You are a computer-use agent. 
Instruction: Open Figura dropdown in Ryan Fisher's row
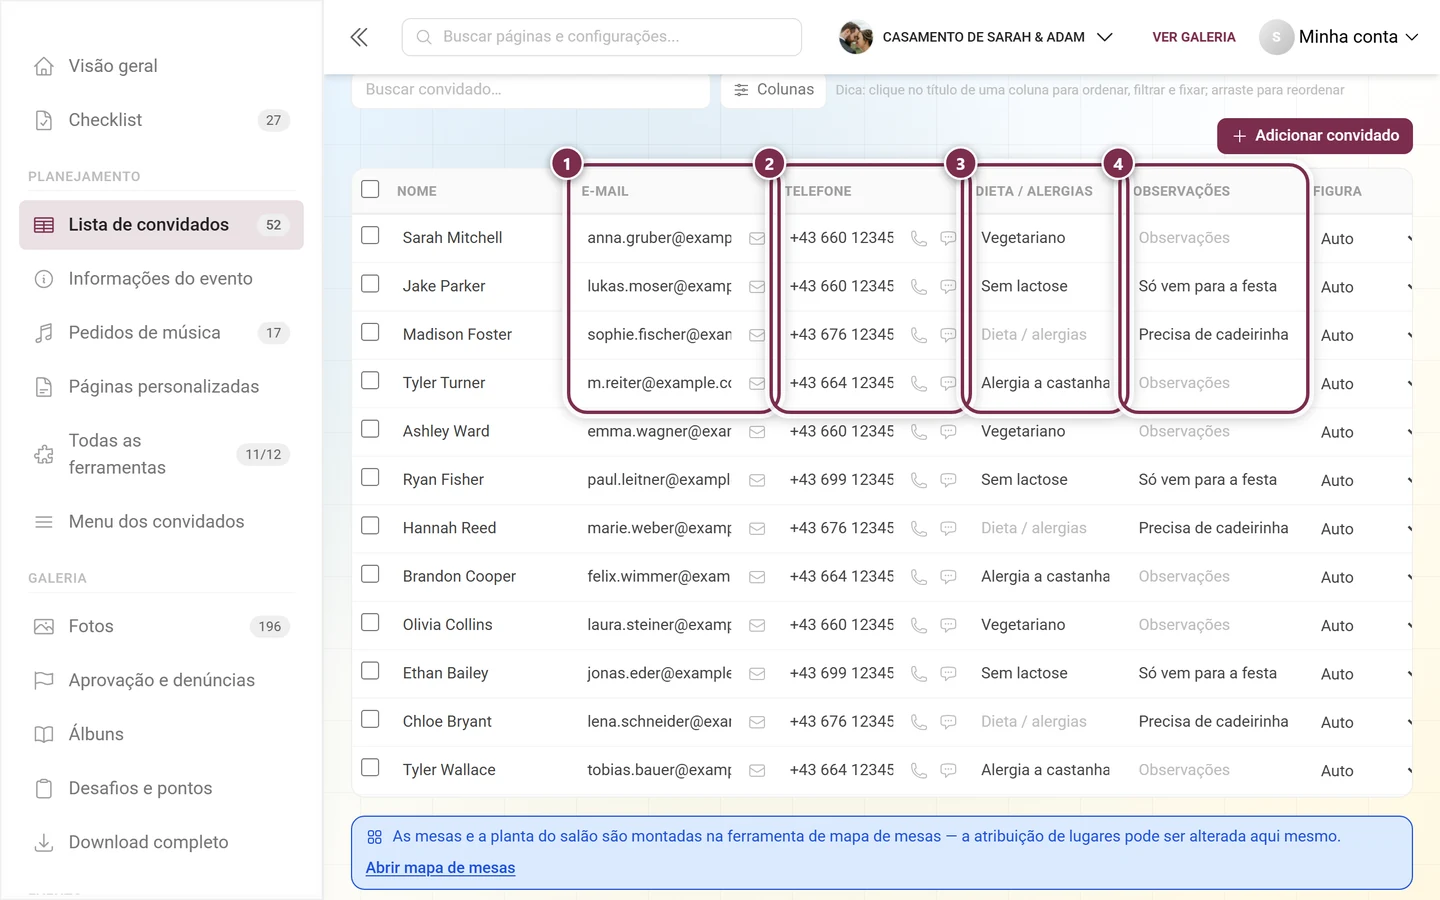point(1365,480)
